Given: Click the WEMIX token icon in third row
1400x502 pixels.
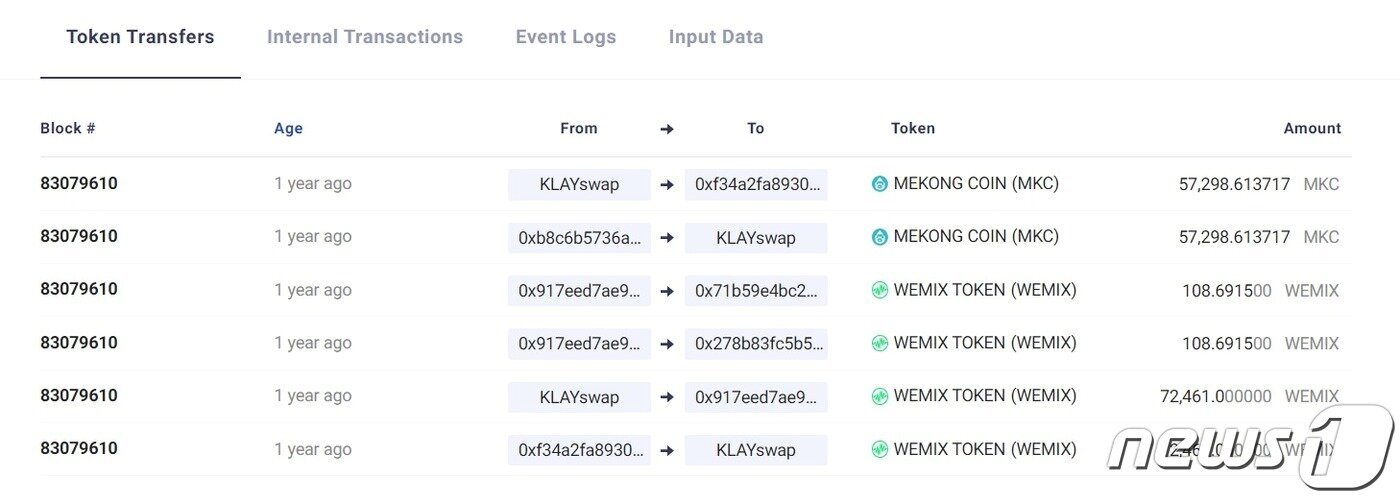Looking at the screenshot, I should [x=880, y=290].
